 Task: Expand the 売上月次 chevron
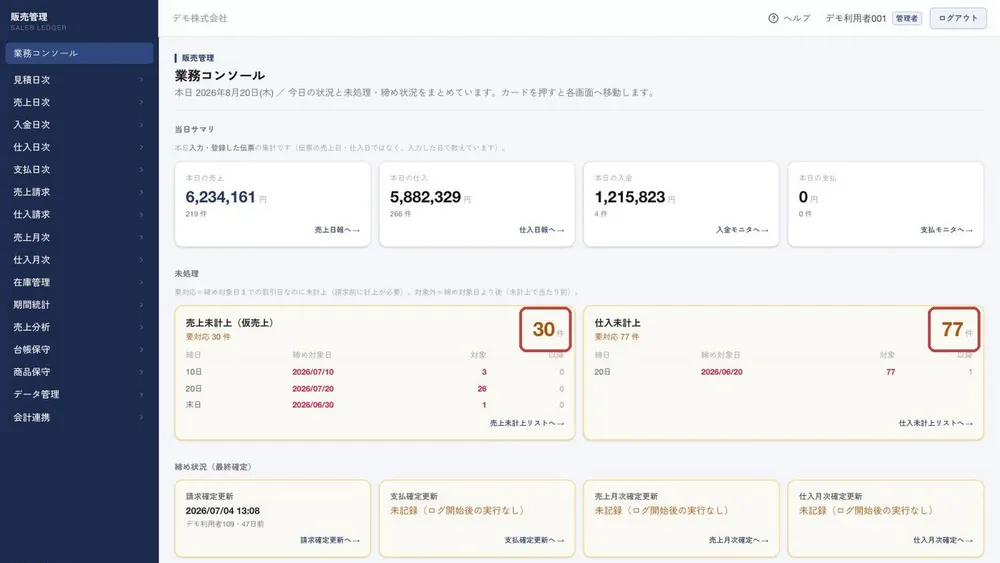pyautogui.click(x=141, y=237)
